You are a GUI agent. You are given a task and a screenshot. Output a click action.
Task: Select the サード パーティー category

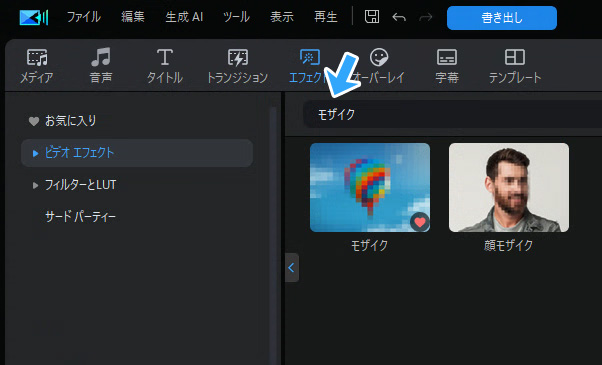80,217
